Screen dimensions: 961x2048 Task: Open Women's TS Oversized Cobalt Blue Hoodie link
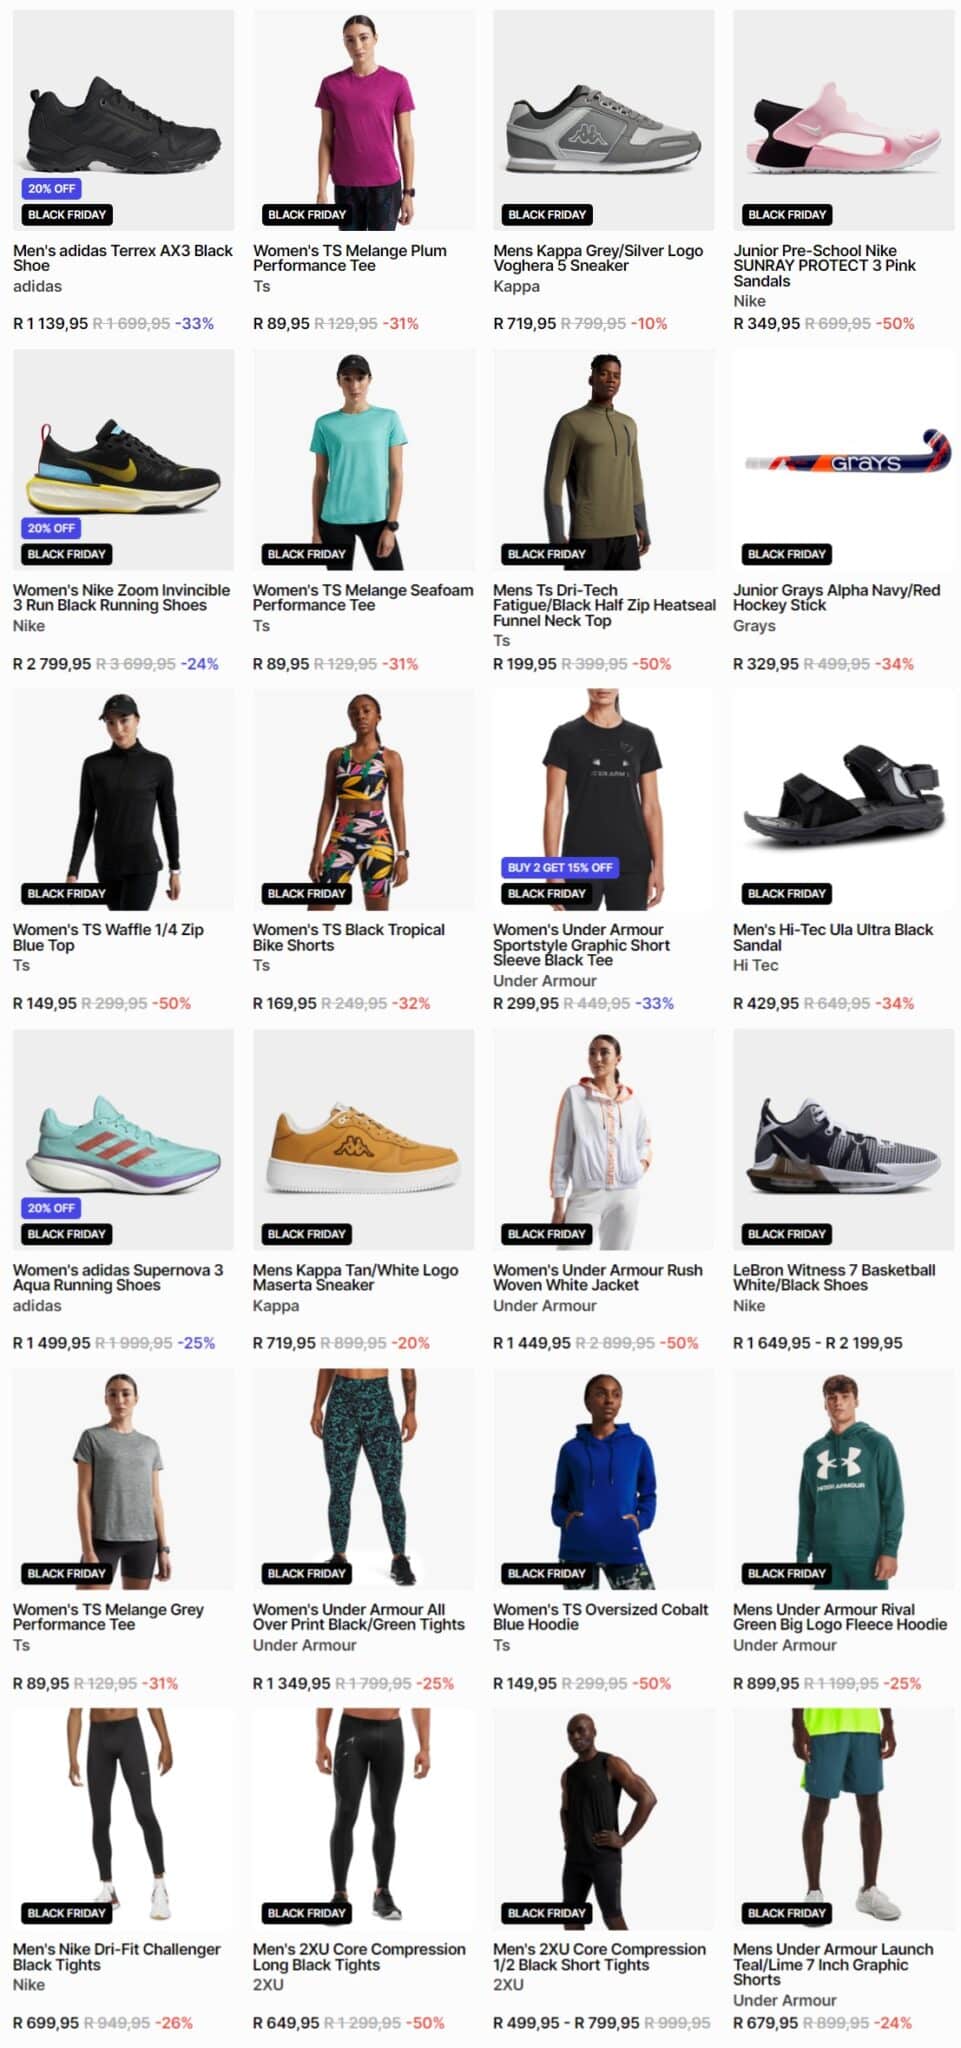[600, 1617]
